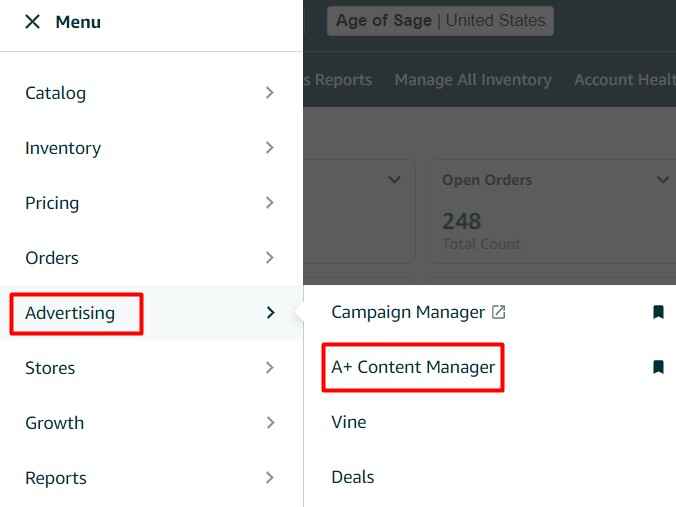Expand the Catalog submenu arrow

pyautogui.click(x=270, y=93)
